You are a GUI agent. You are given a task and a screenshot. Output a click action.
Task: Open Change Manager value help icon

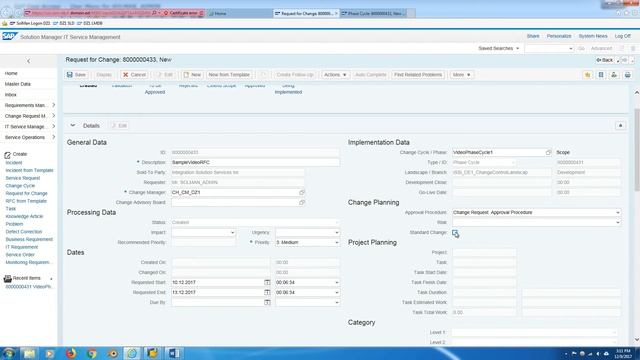tap(302, 192)
